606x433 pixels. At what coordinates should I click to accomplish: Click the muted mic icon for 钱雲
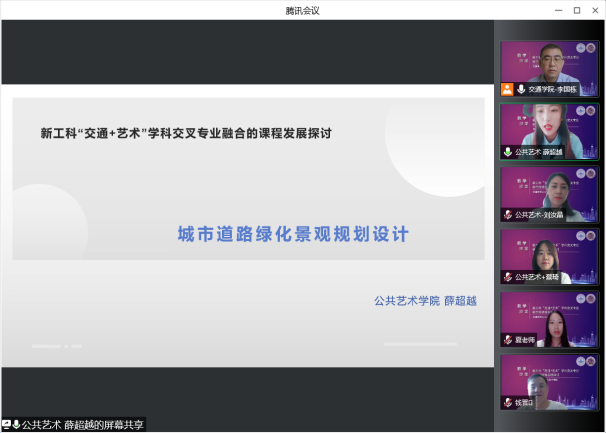[508, 403]
